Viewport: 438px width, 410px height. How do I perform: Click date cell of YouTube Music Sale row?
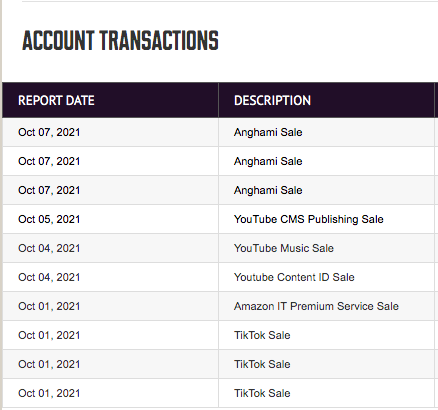click(x=49, y=248)
